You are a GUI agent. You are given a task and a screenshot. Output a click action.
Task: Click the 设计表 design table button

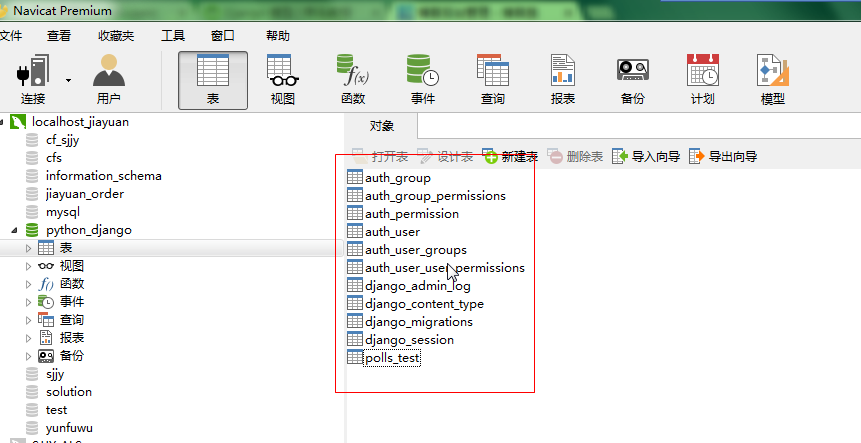coord(445,157)
